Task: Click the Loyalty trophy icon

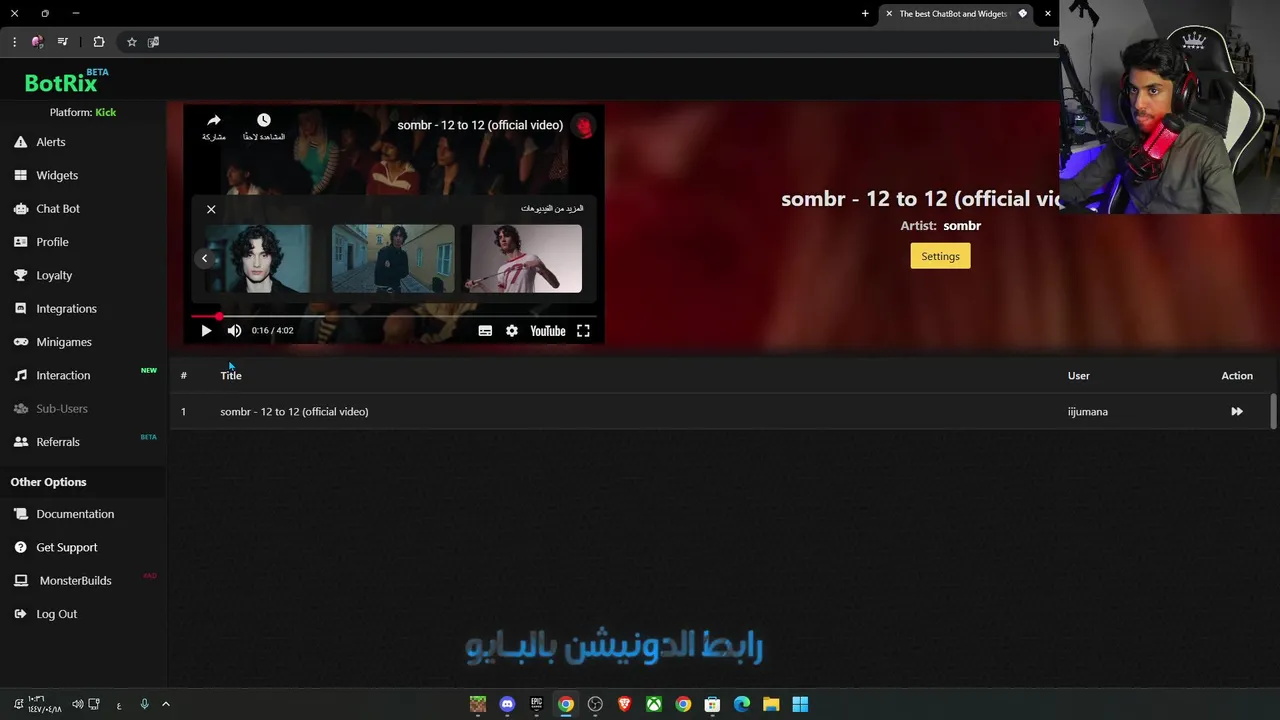Action: [20, 275]
